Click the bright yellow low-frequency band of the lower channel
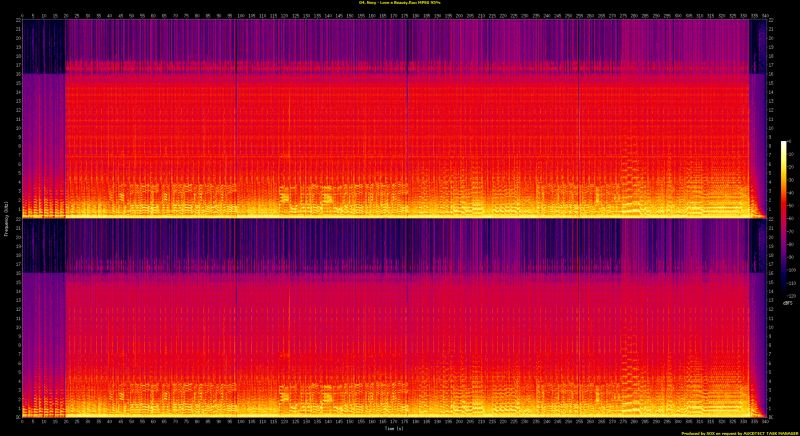 tap(400, 411)
